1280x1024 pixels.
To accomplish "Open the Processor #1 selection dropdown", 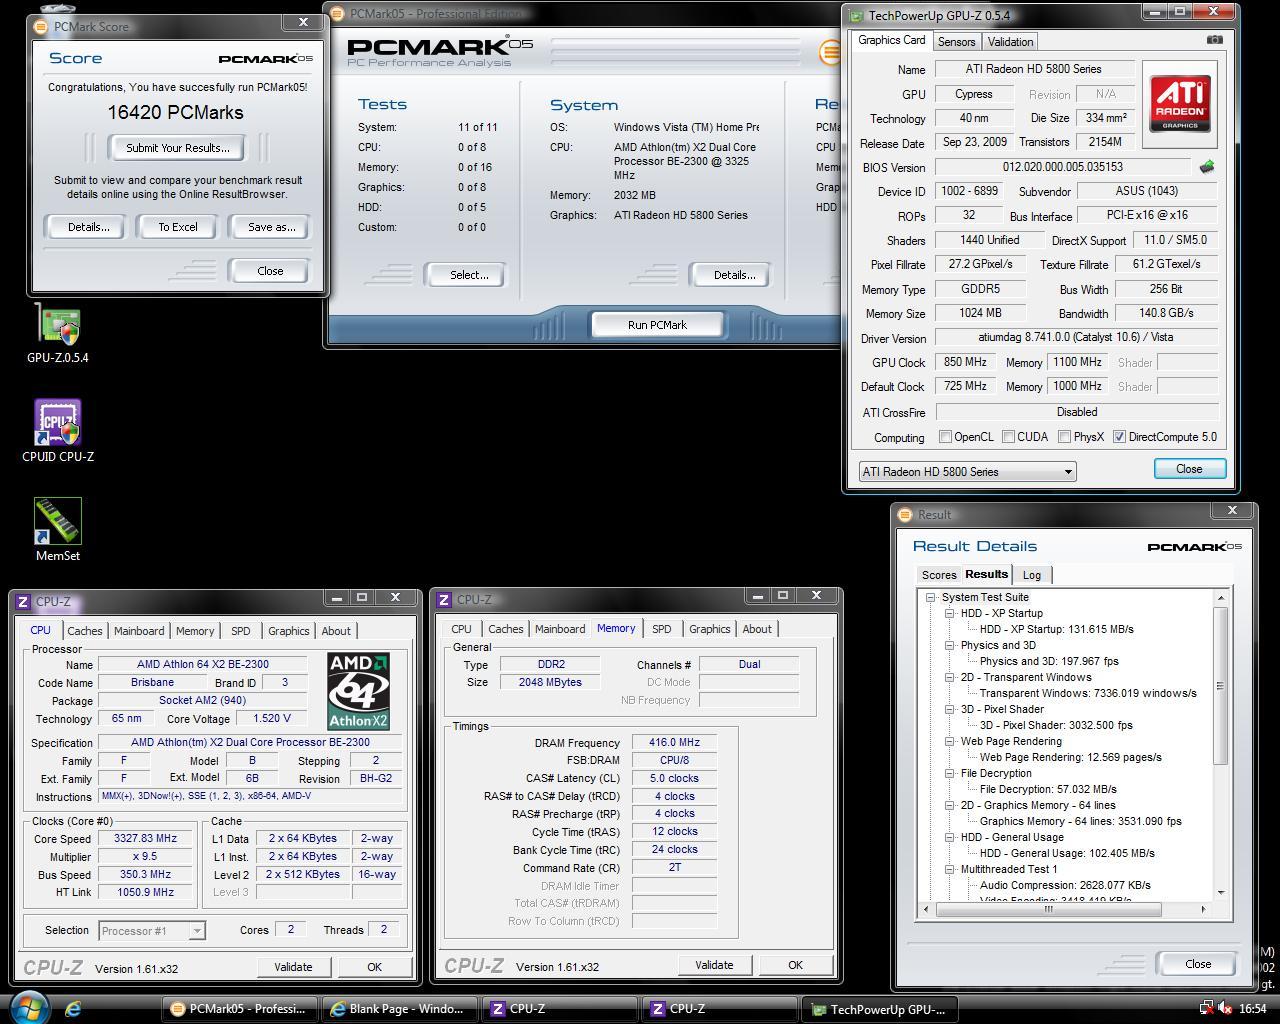I will click(x=152, y=931).
